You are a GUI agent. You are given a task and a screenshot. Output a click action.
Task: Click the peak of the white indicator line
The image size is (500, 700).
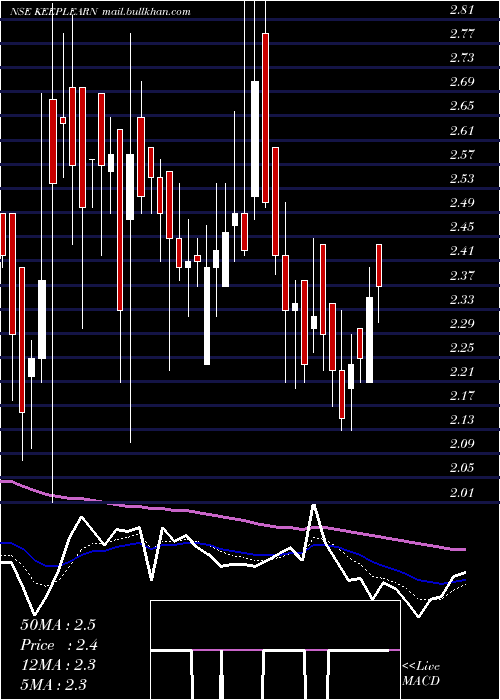[314, 505]
